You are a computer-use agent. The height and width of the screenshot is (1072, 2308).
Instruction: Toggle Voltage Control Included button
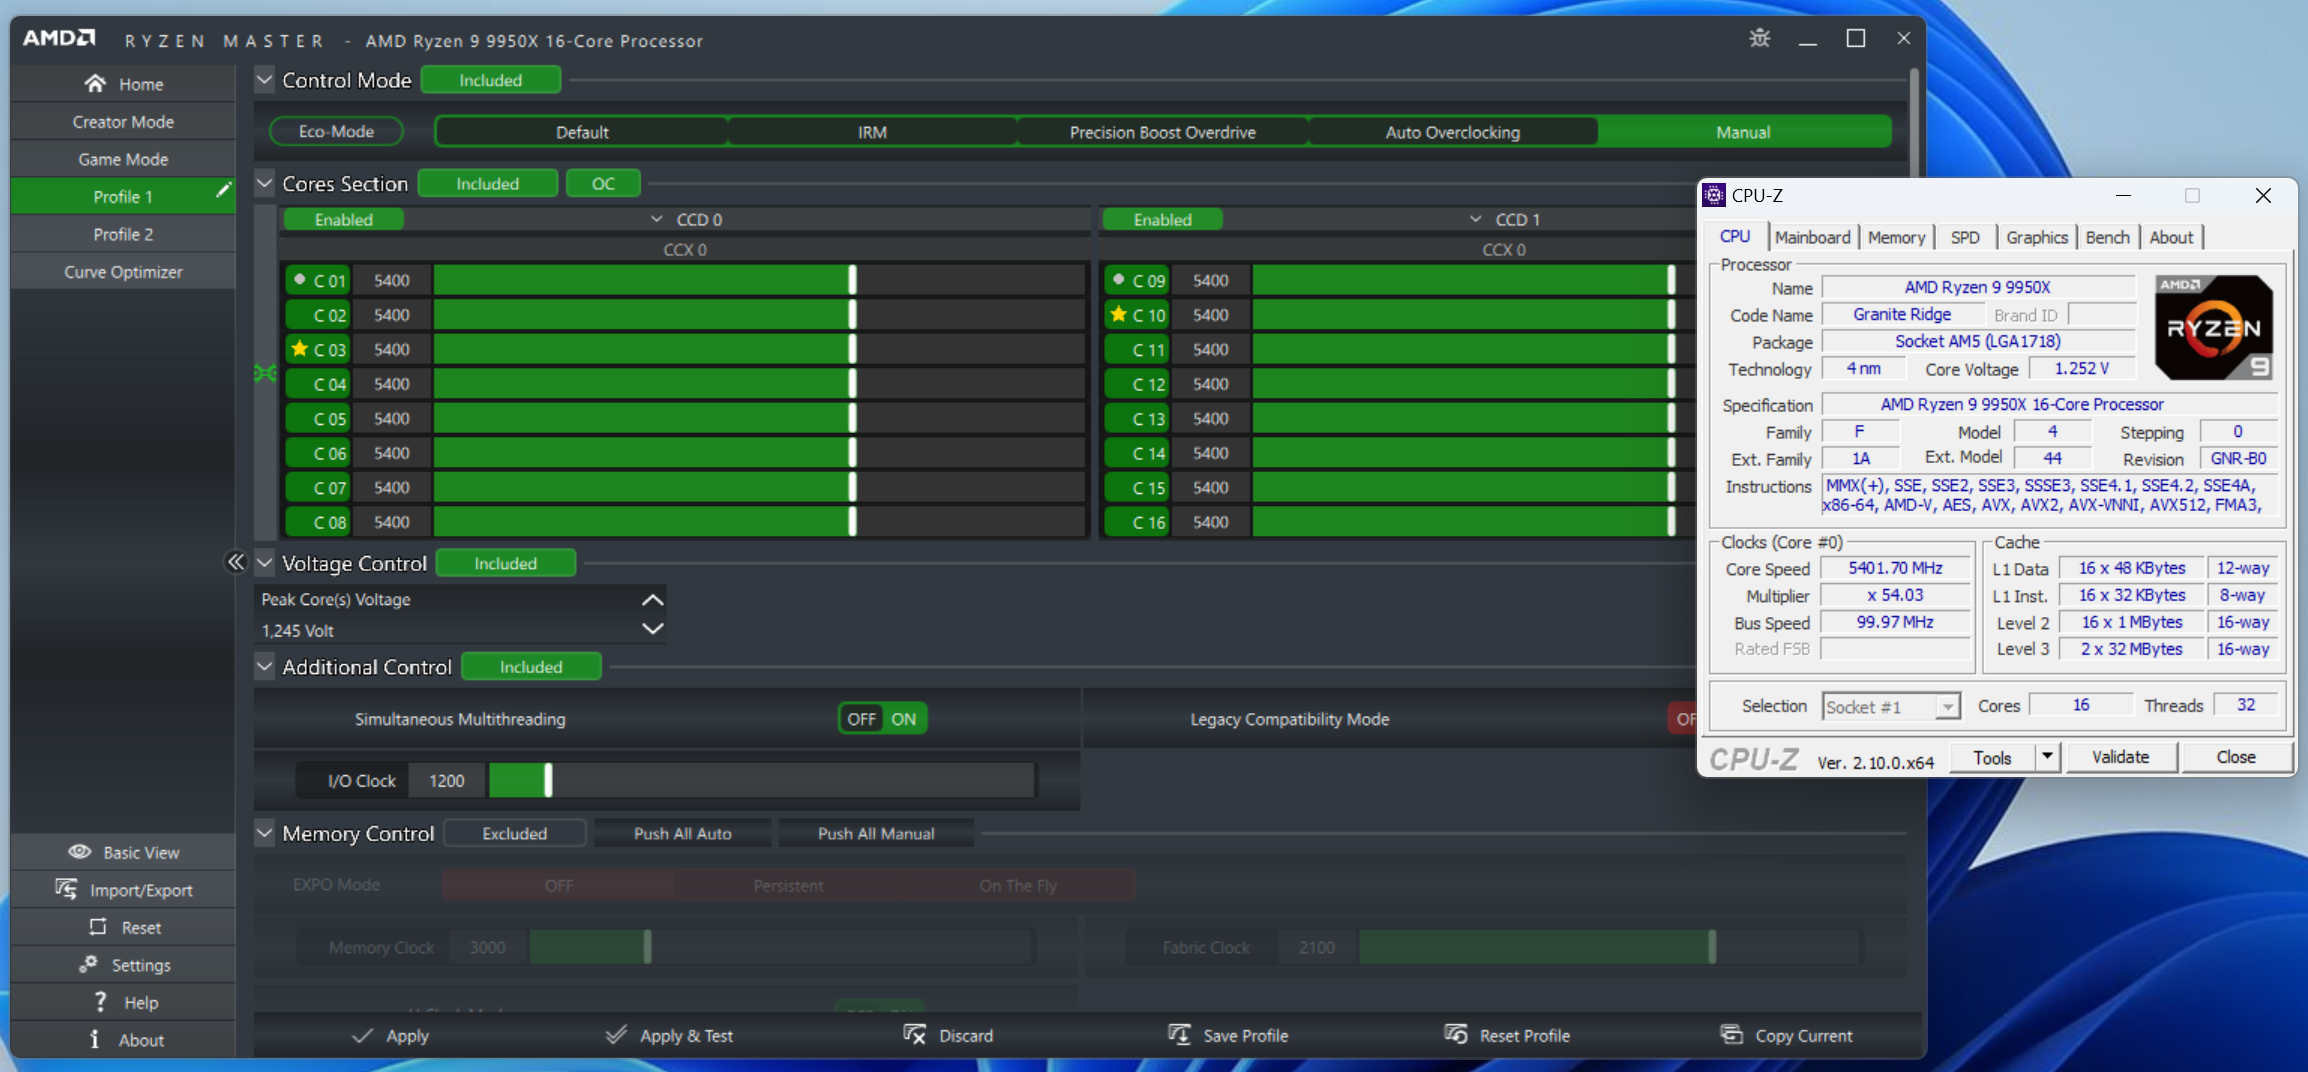point(505,563)
